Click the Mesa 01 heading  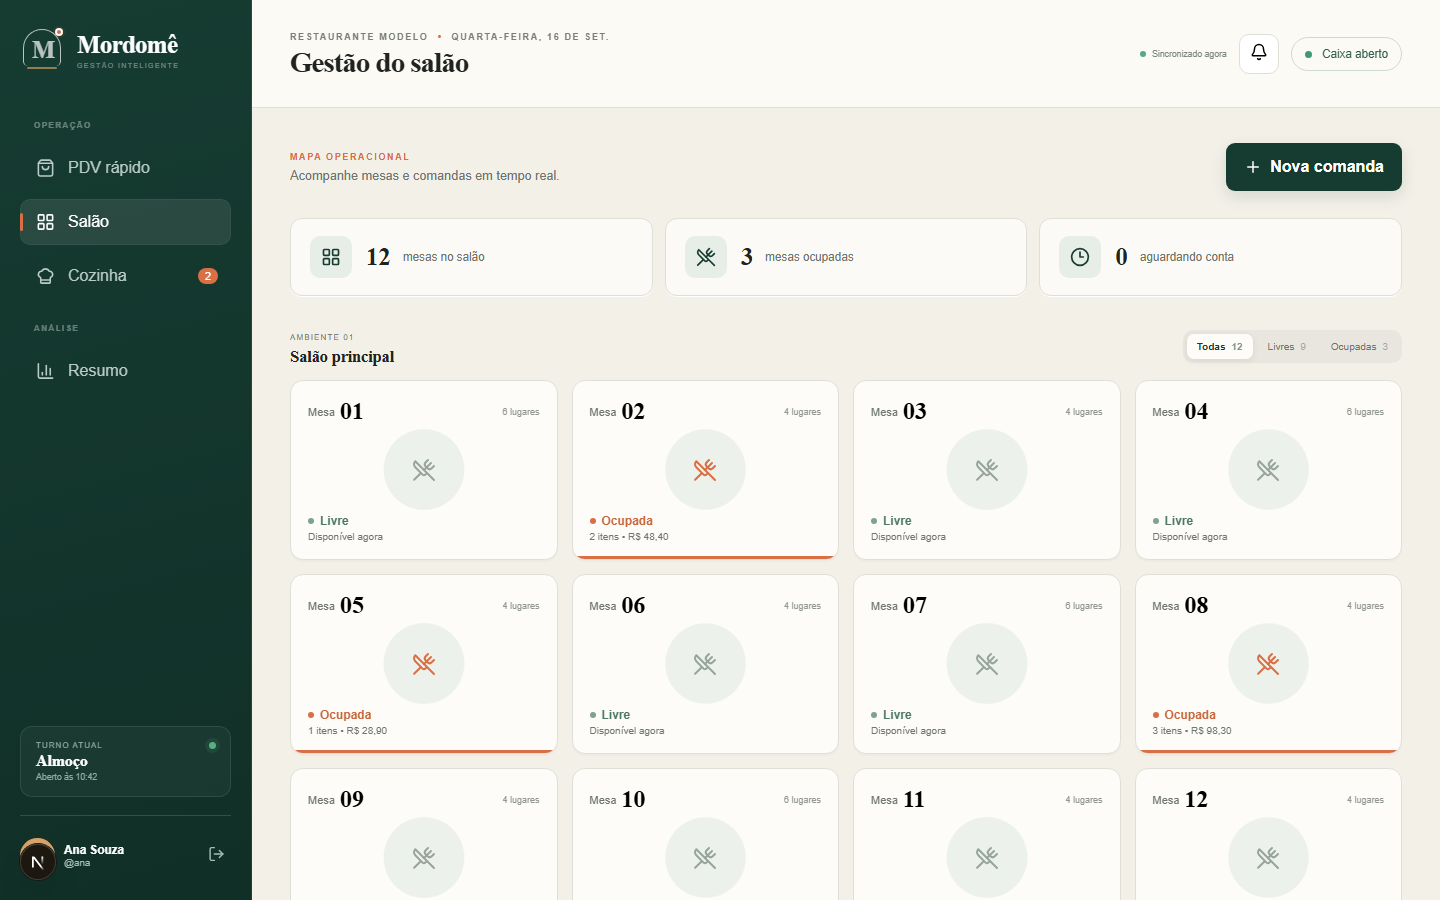tap(335, 411)
